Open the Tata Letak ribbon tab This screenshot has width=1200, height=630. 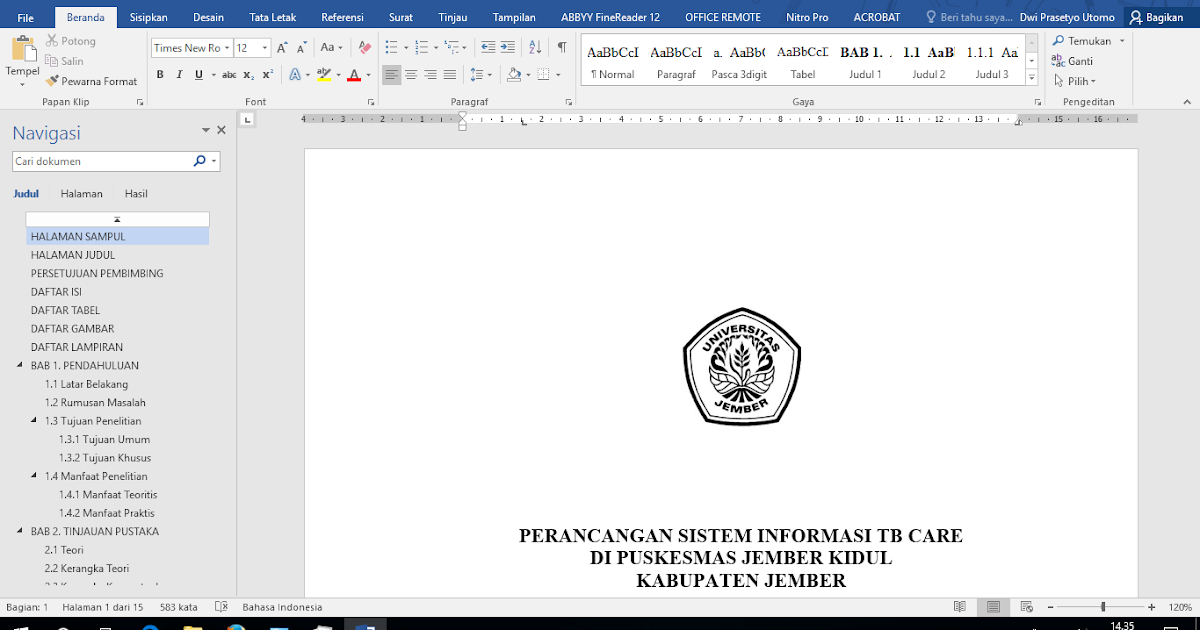(272, 17)
